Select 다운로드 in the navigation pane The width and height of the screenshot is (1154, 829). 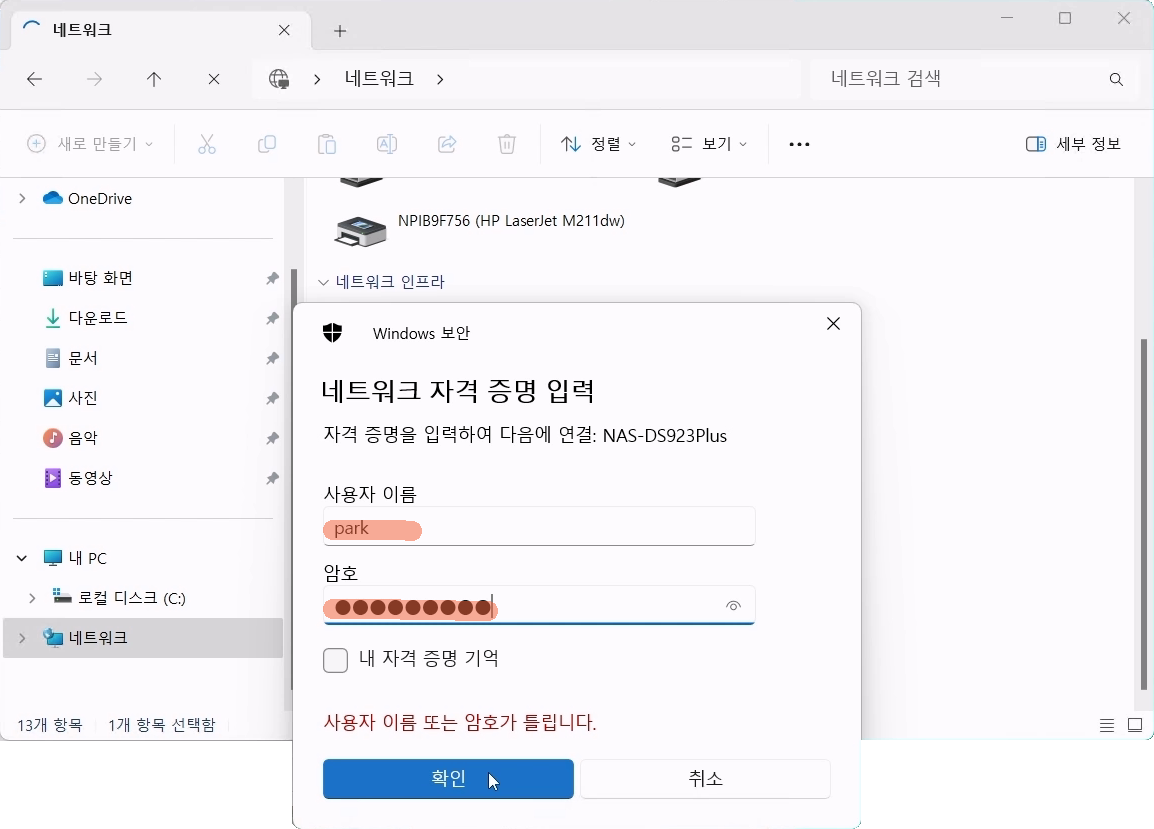98,318
